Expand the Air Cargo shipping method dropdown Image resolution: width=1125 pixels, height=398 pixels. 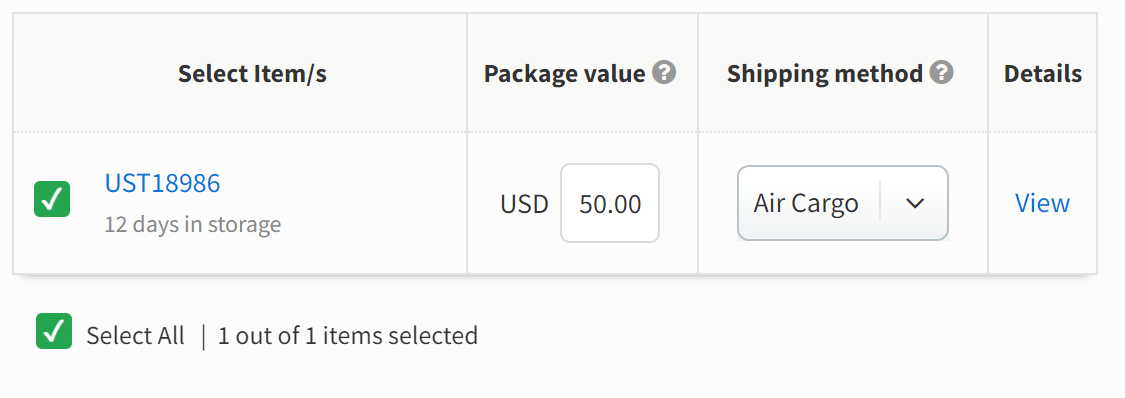point(842,203)
